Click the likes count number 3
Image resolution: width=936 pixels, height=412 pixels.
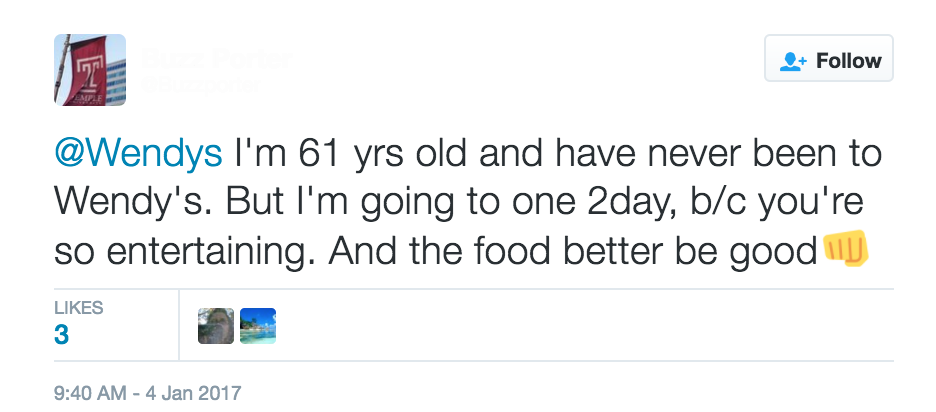[x=61, y=335]
